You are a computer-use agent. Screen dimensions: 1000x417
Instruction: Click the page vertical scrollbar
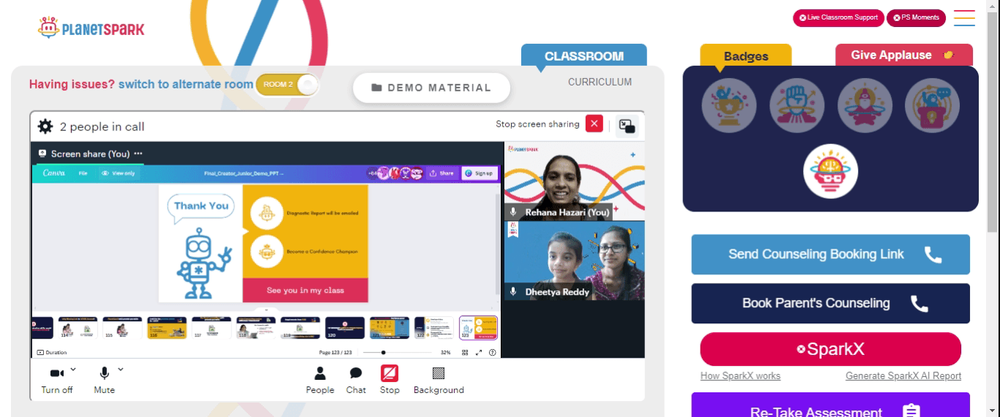[993, 121]
